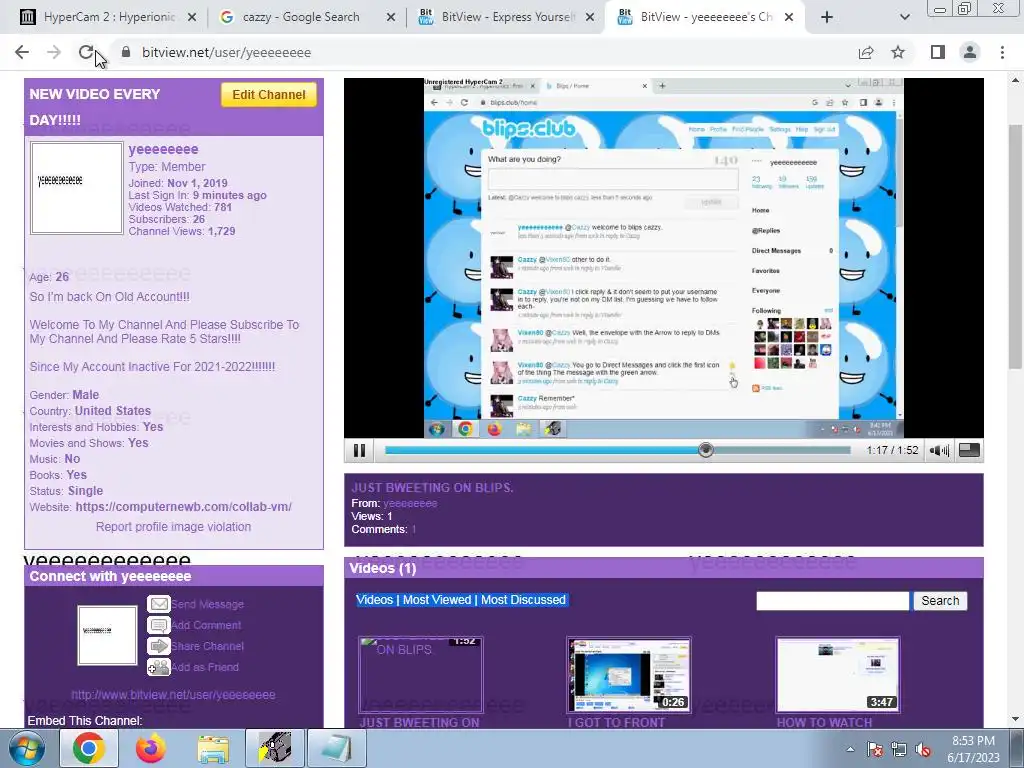Open the 3:47 video thumbnail
1024x768 pixels.
(x=838, y=675)
